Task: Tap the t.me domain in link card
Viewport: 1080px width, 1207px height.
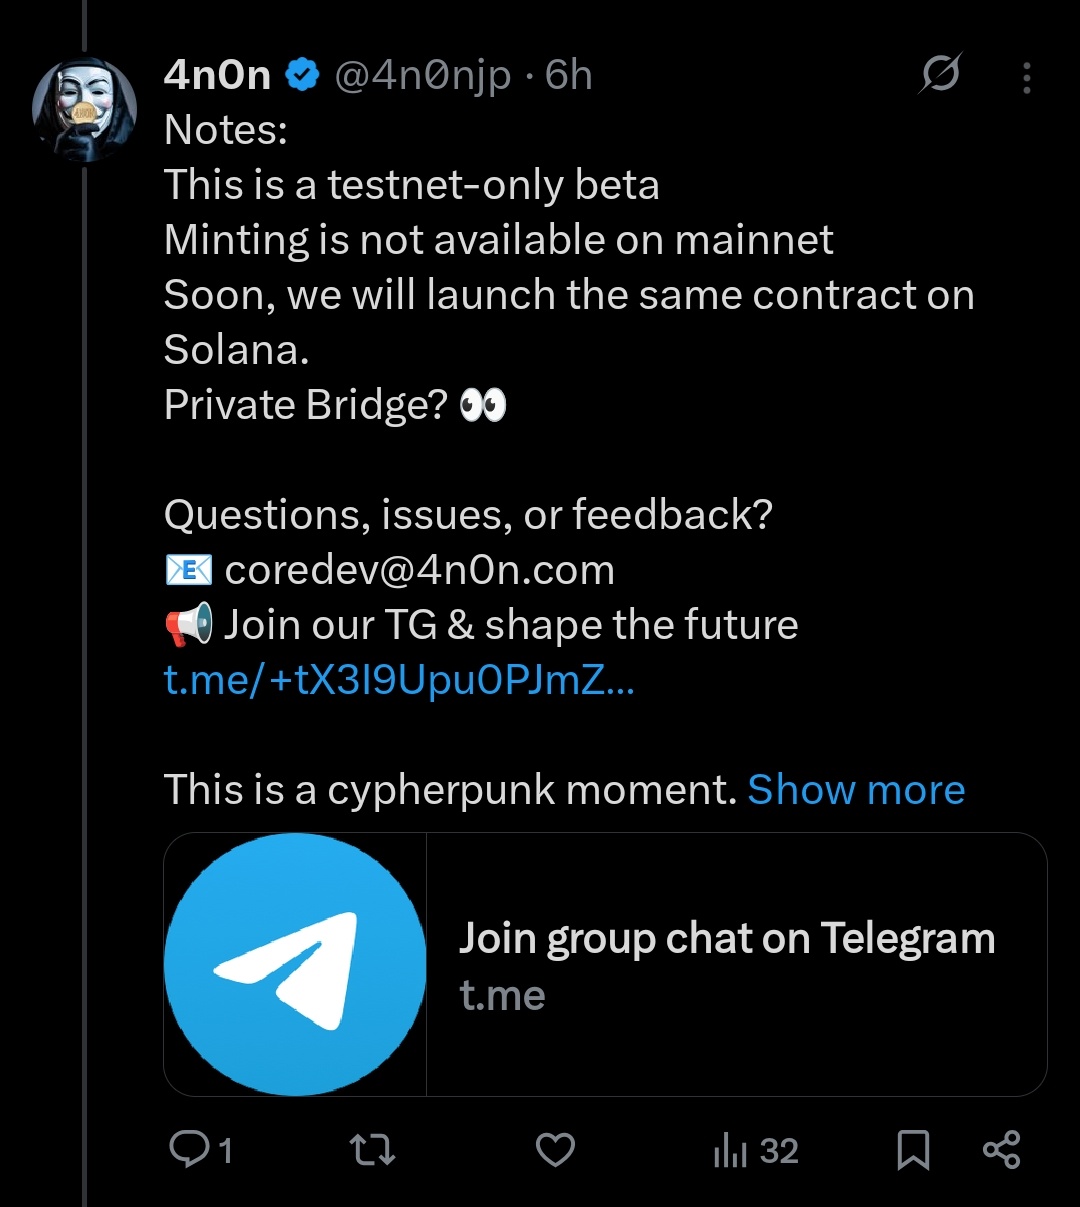Action: point(502,995)
